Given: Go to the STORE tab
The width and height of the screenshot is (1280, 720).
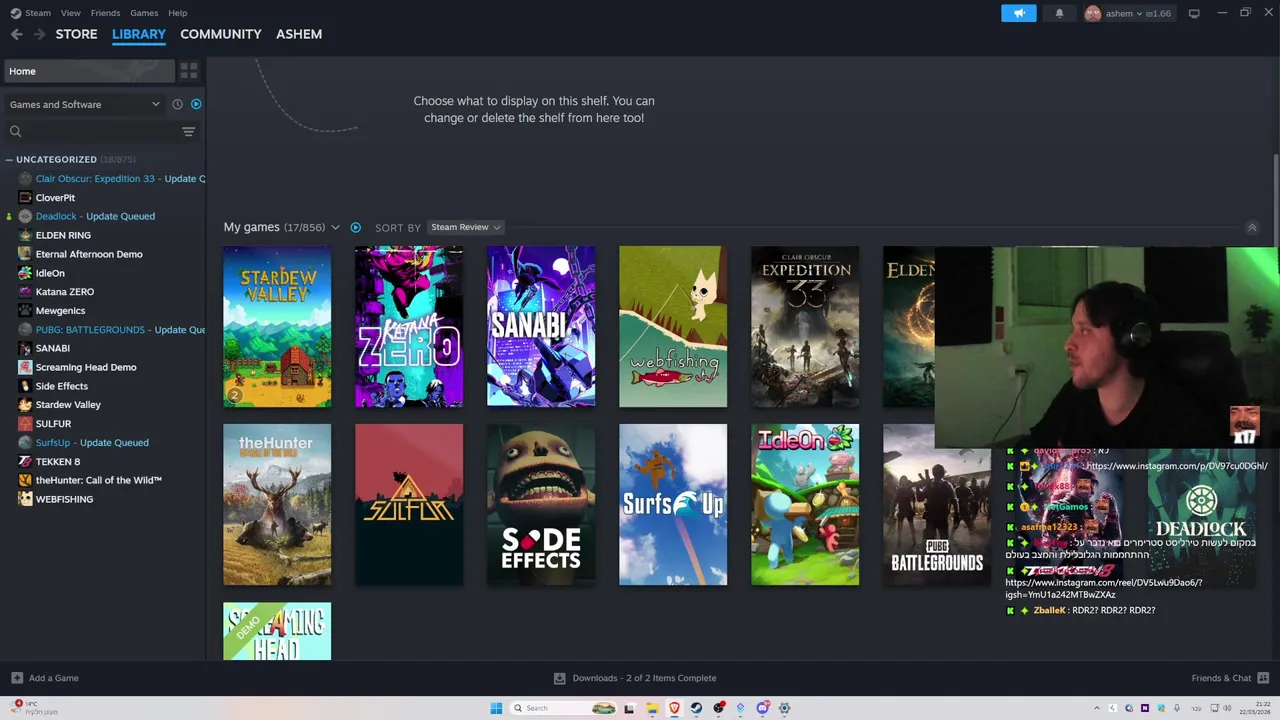Looking at the screenshot, I should [x=76, y=34].
